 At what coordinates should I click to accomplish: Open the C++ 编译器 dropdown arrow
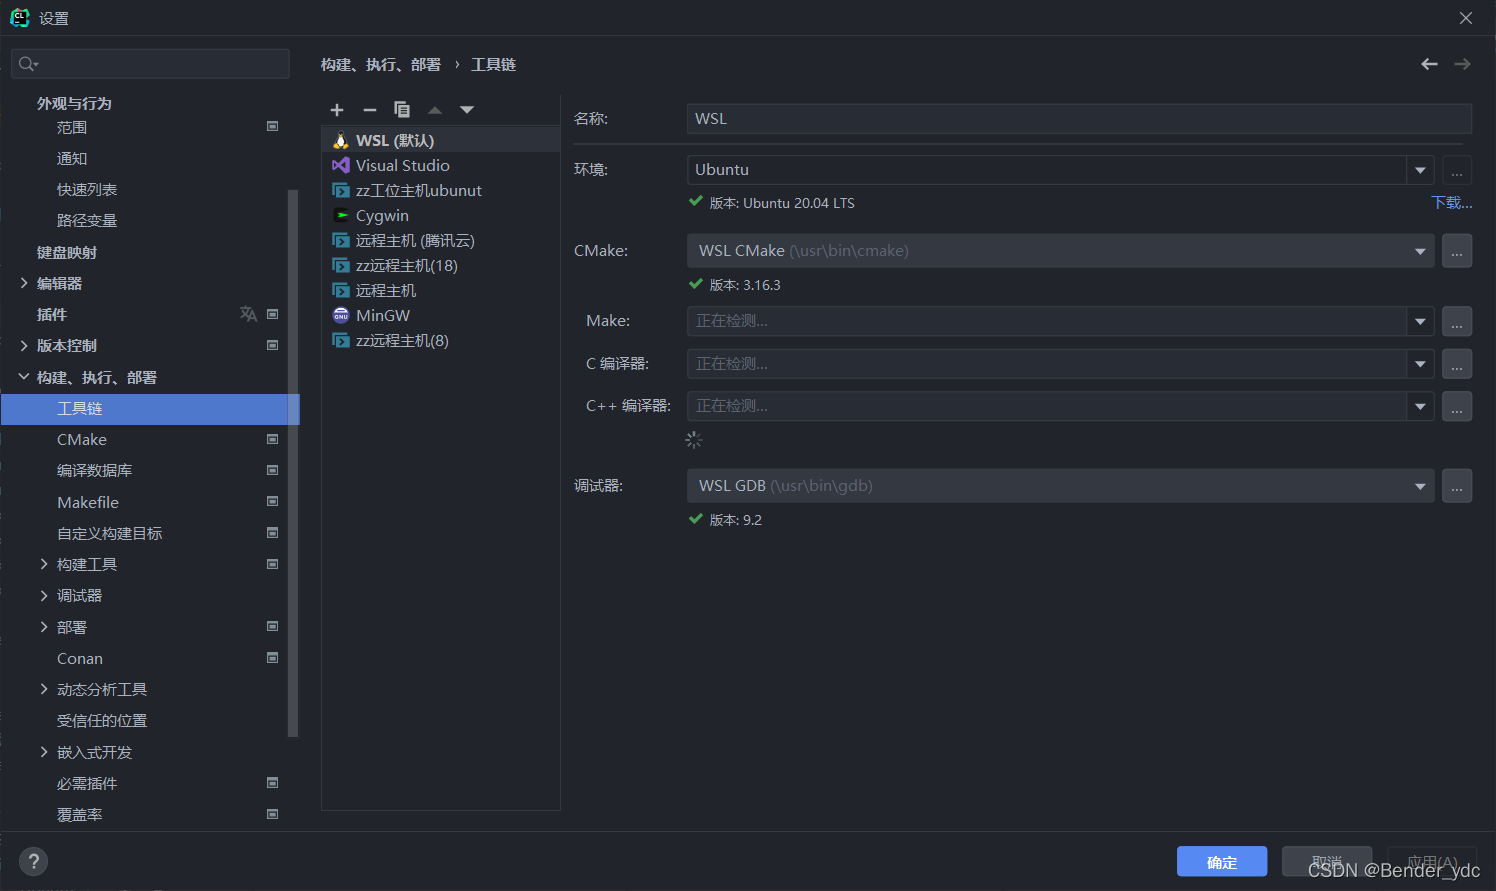click(1420, 406)
